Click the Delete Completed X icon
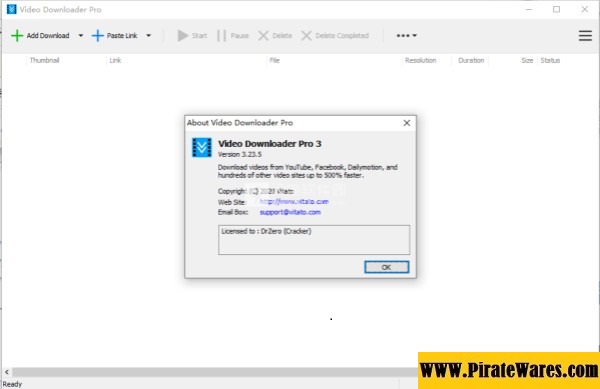The height and width of the screenshot is (389, 600). click(306, 36)
